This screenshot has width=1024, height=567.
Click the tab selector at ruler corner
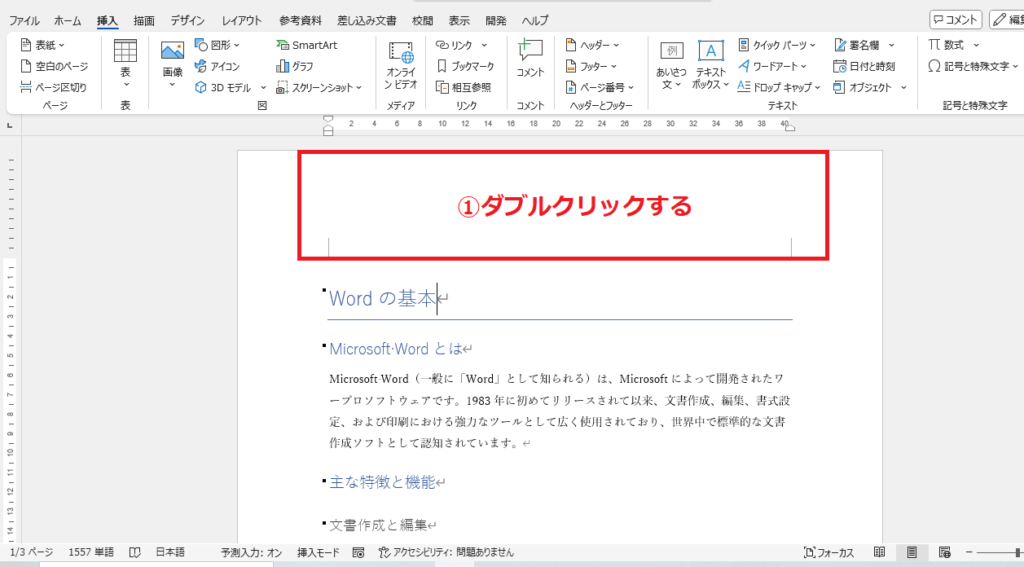10,125
